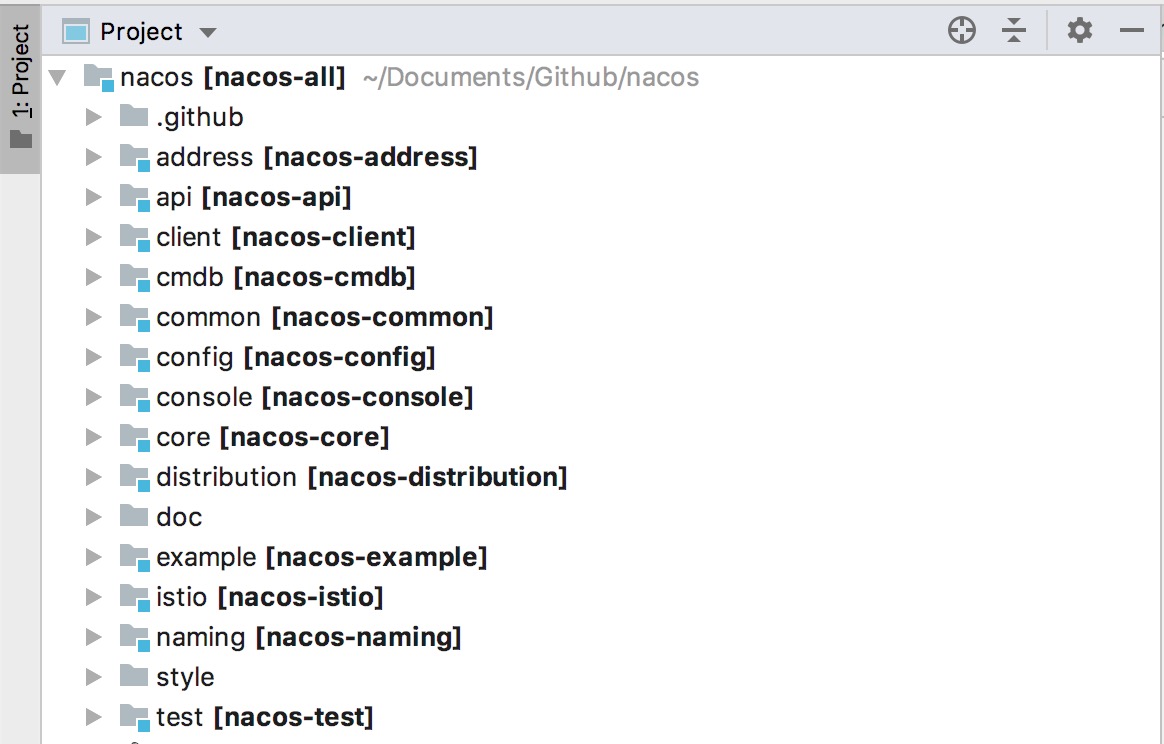Image resolution: width=1164 pixels, height=744 pixels.
Task: Select the example [nacos-example] module
Action: 321,557
